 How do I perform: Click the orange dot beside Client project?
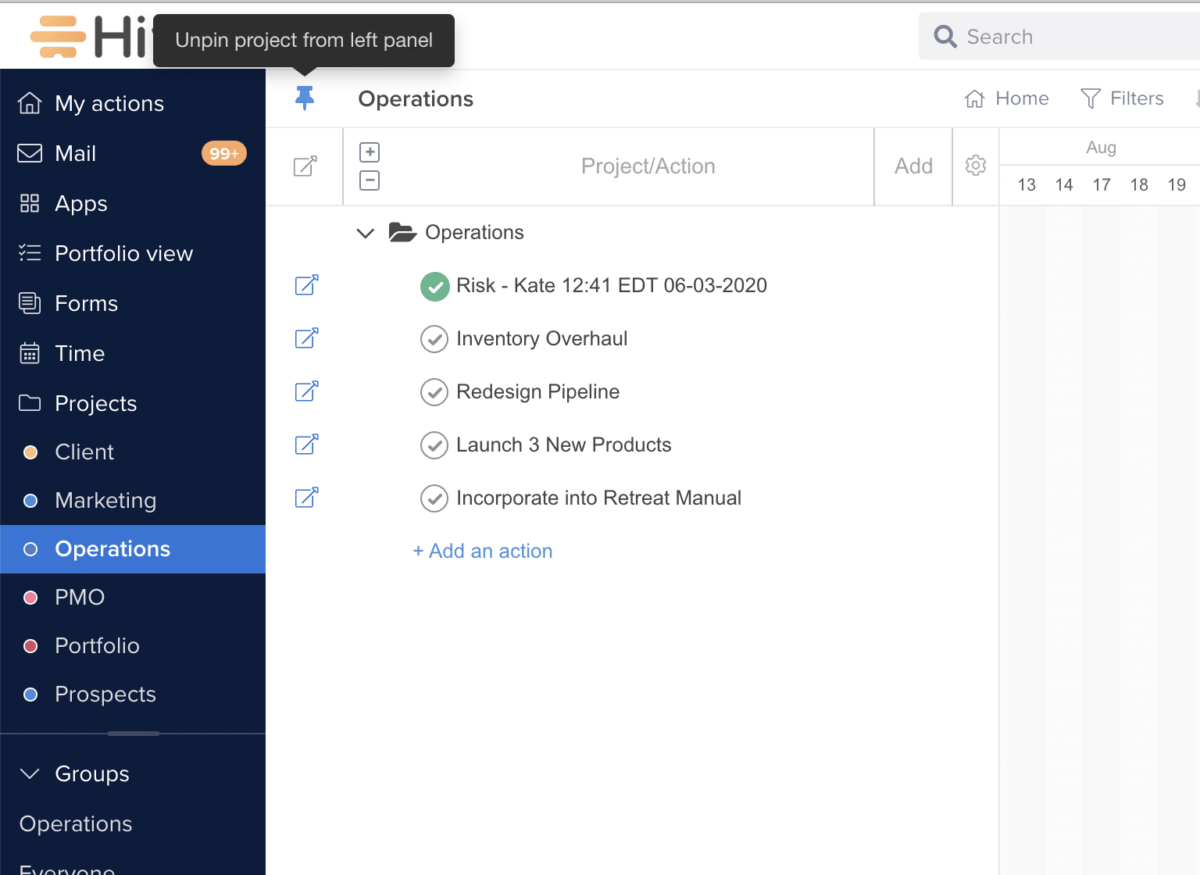tap(30, 452)
